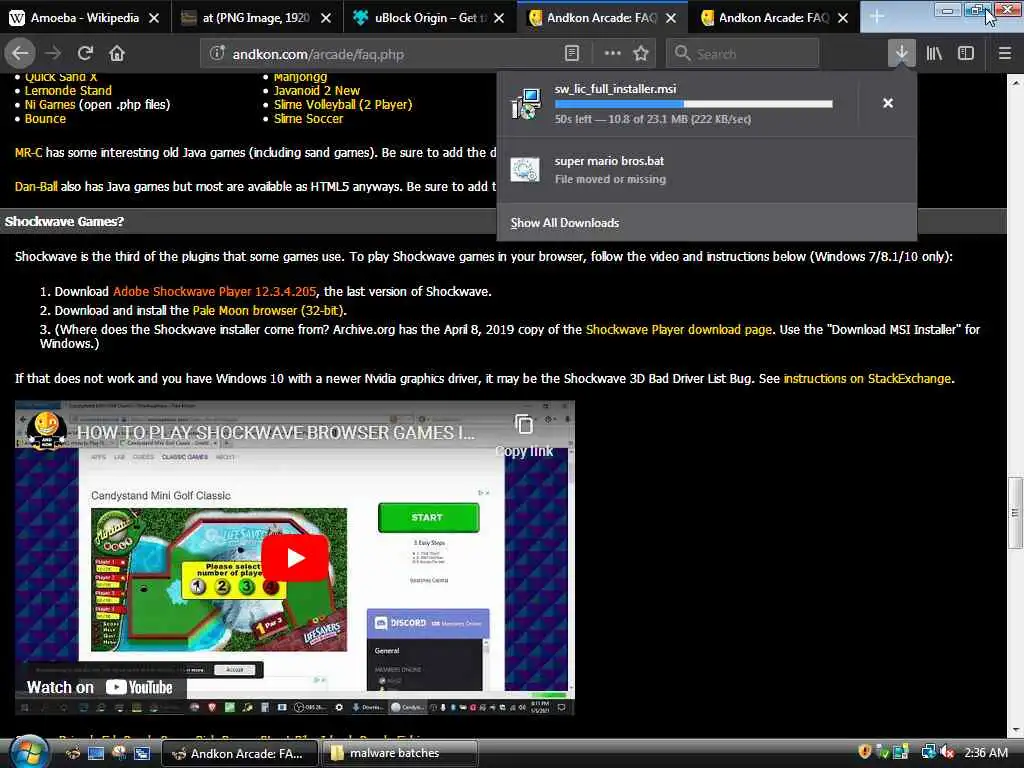1024x768 pixels.
Task: Open the Slime Soccer link
Action: click(308, 119)
